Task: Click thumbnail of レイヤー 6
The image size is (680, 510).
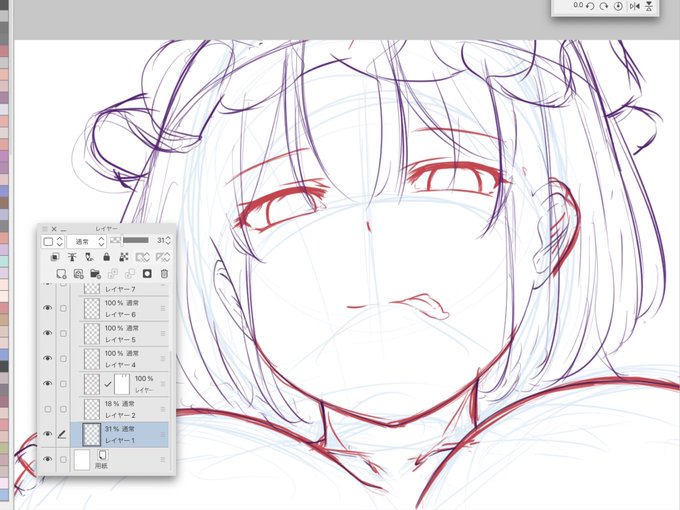Action: coord(92,308)
